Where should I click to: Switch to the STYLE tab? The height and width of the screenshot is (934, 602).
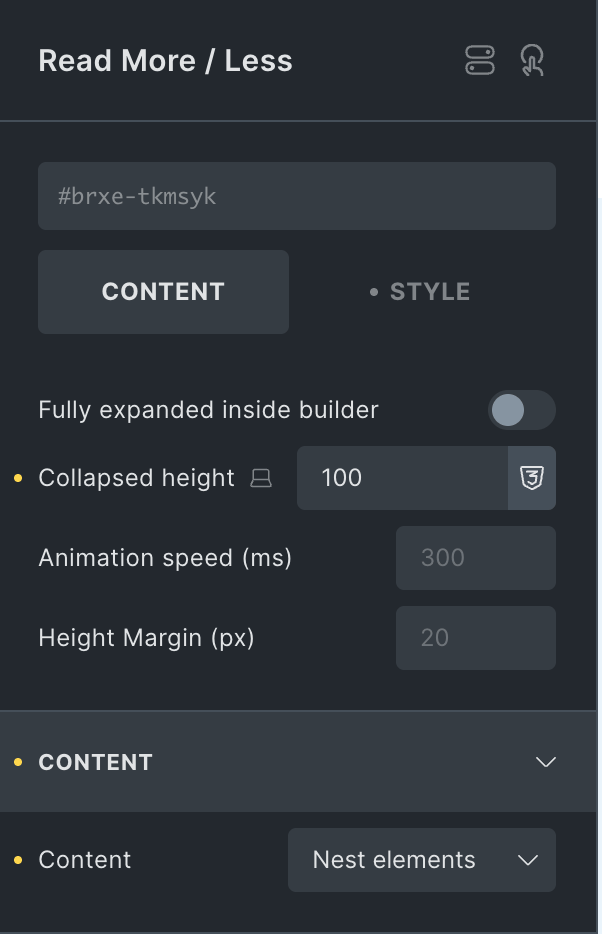[x=420, y=292]
